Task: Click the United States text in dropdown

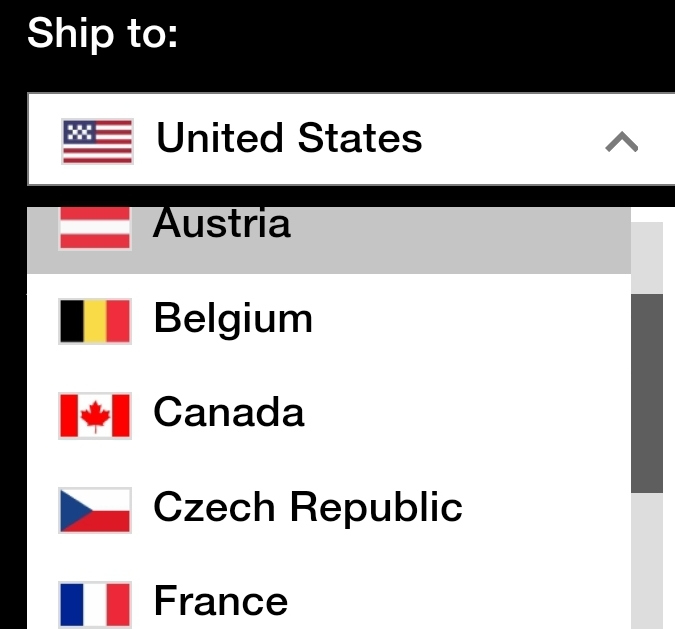Action: (289, 139)
